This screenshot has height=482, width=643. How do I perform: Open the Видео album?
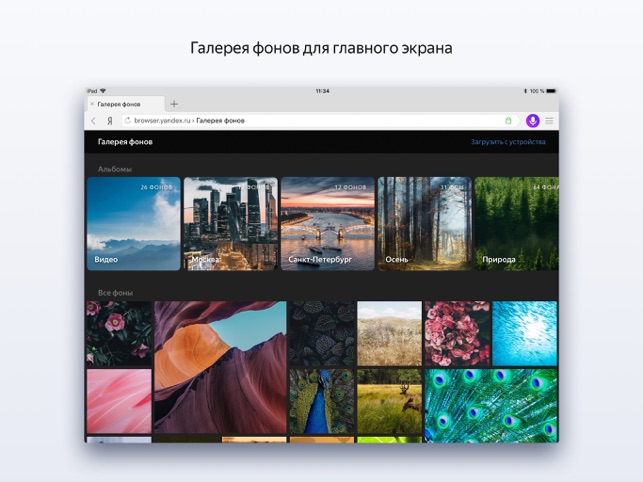point(134,224)
